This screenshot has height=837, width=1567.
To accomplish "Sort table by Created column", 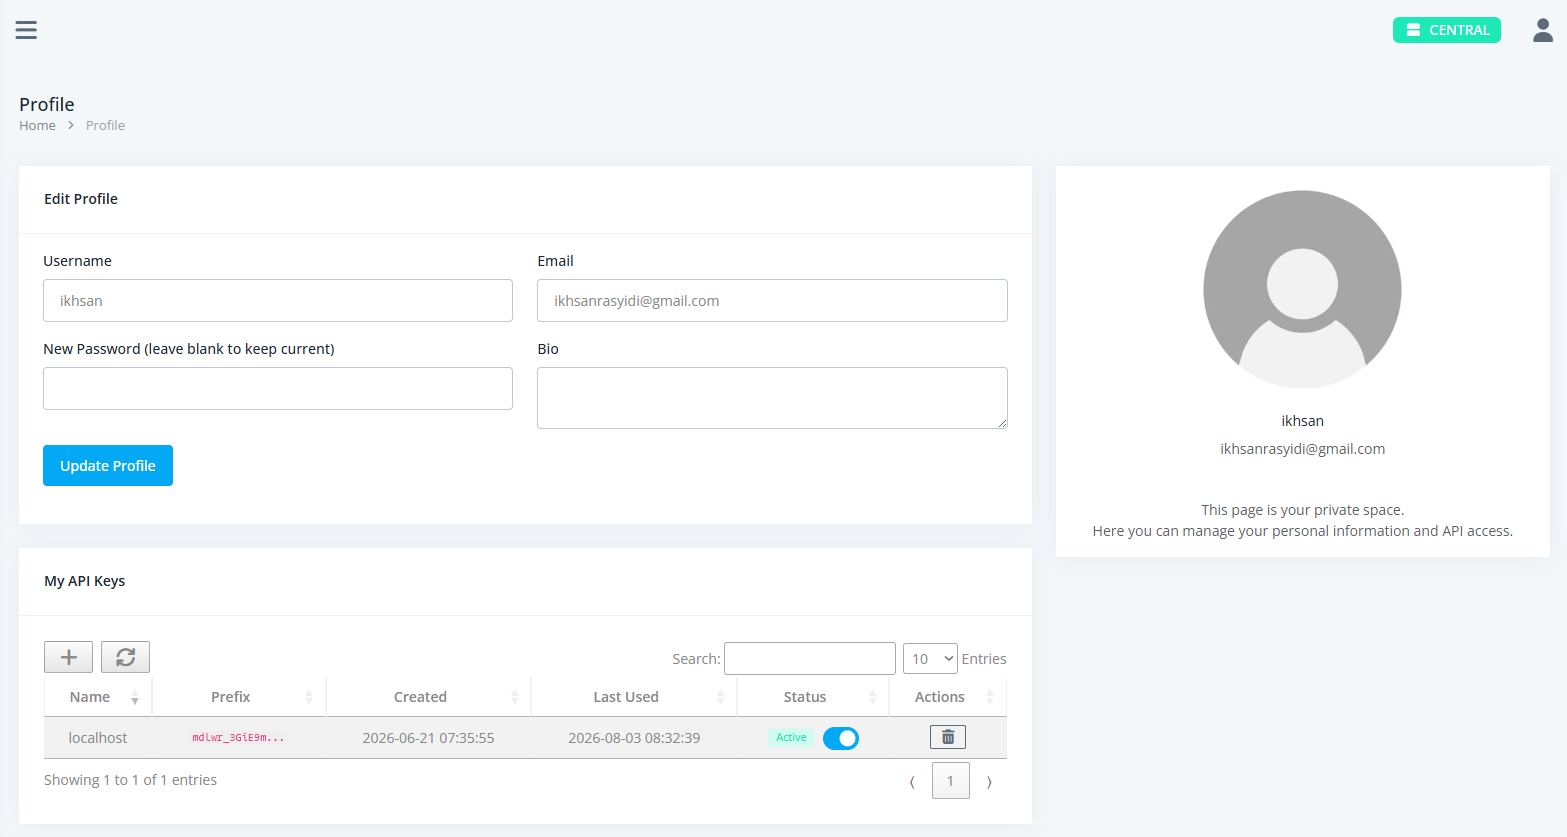I will 428,697.
